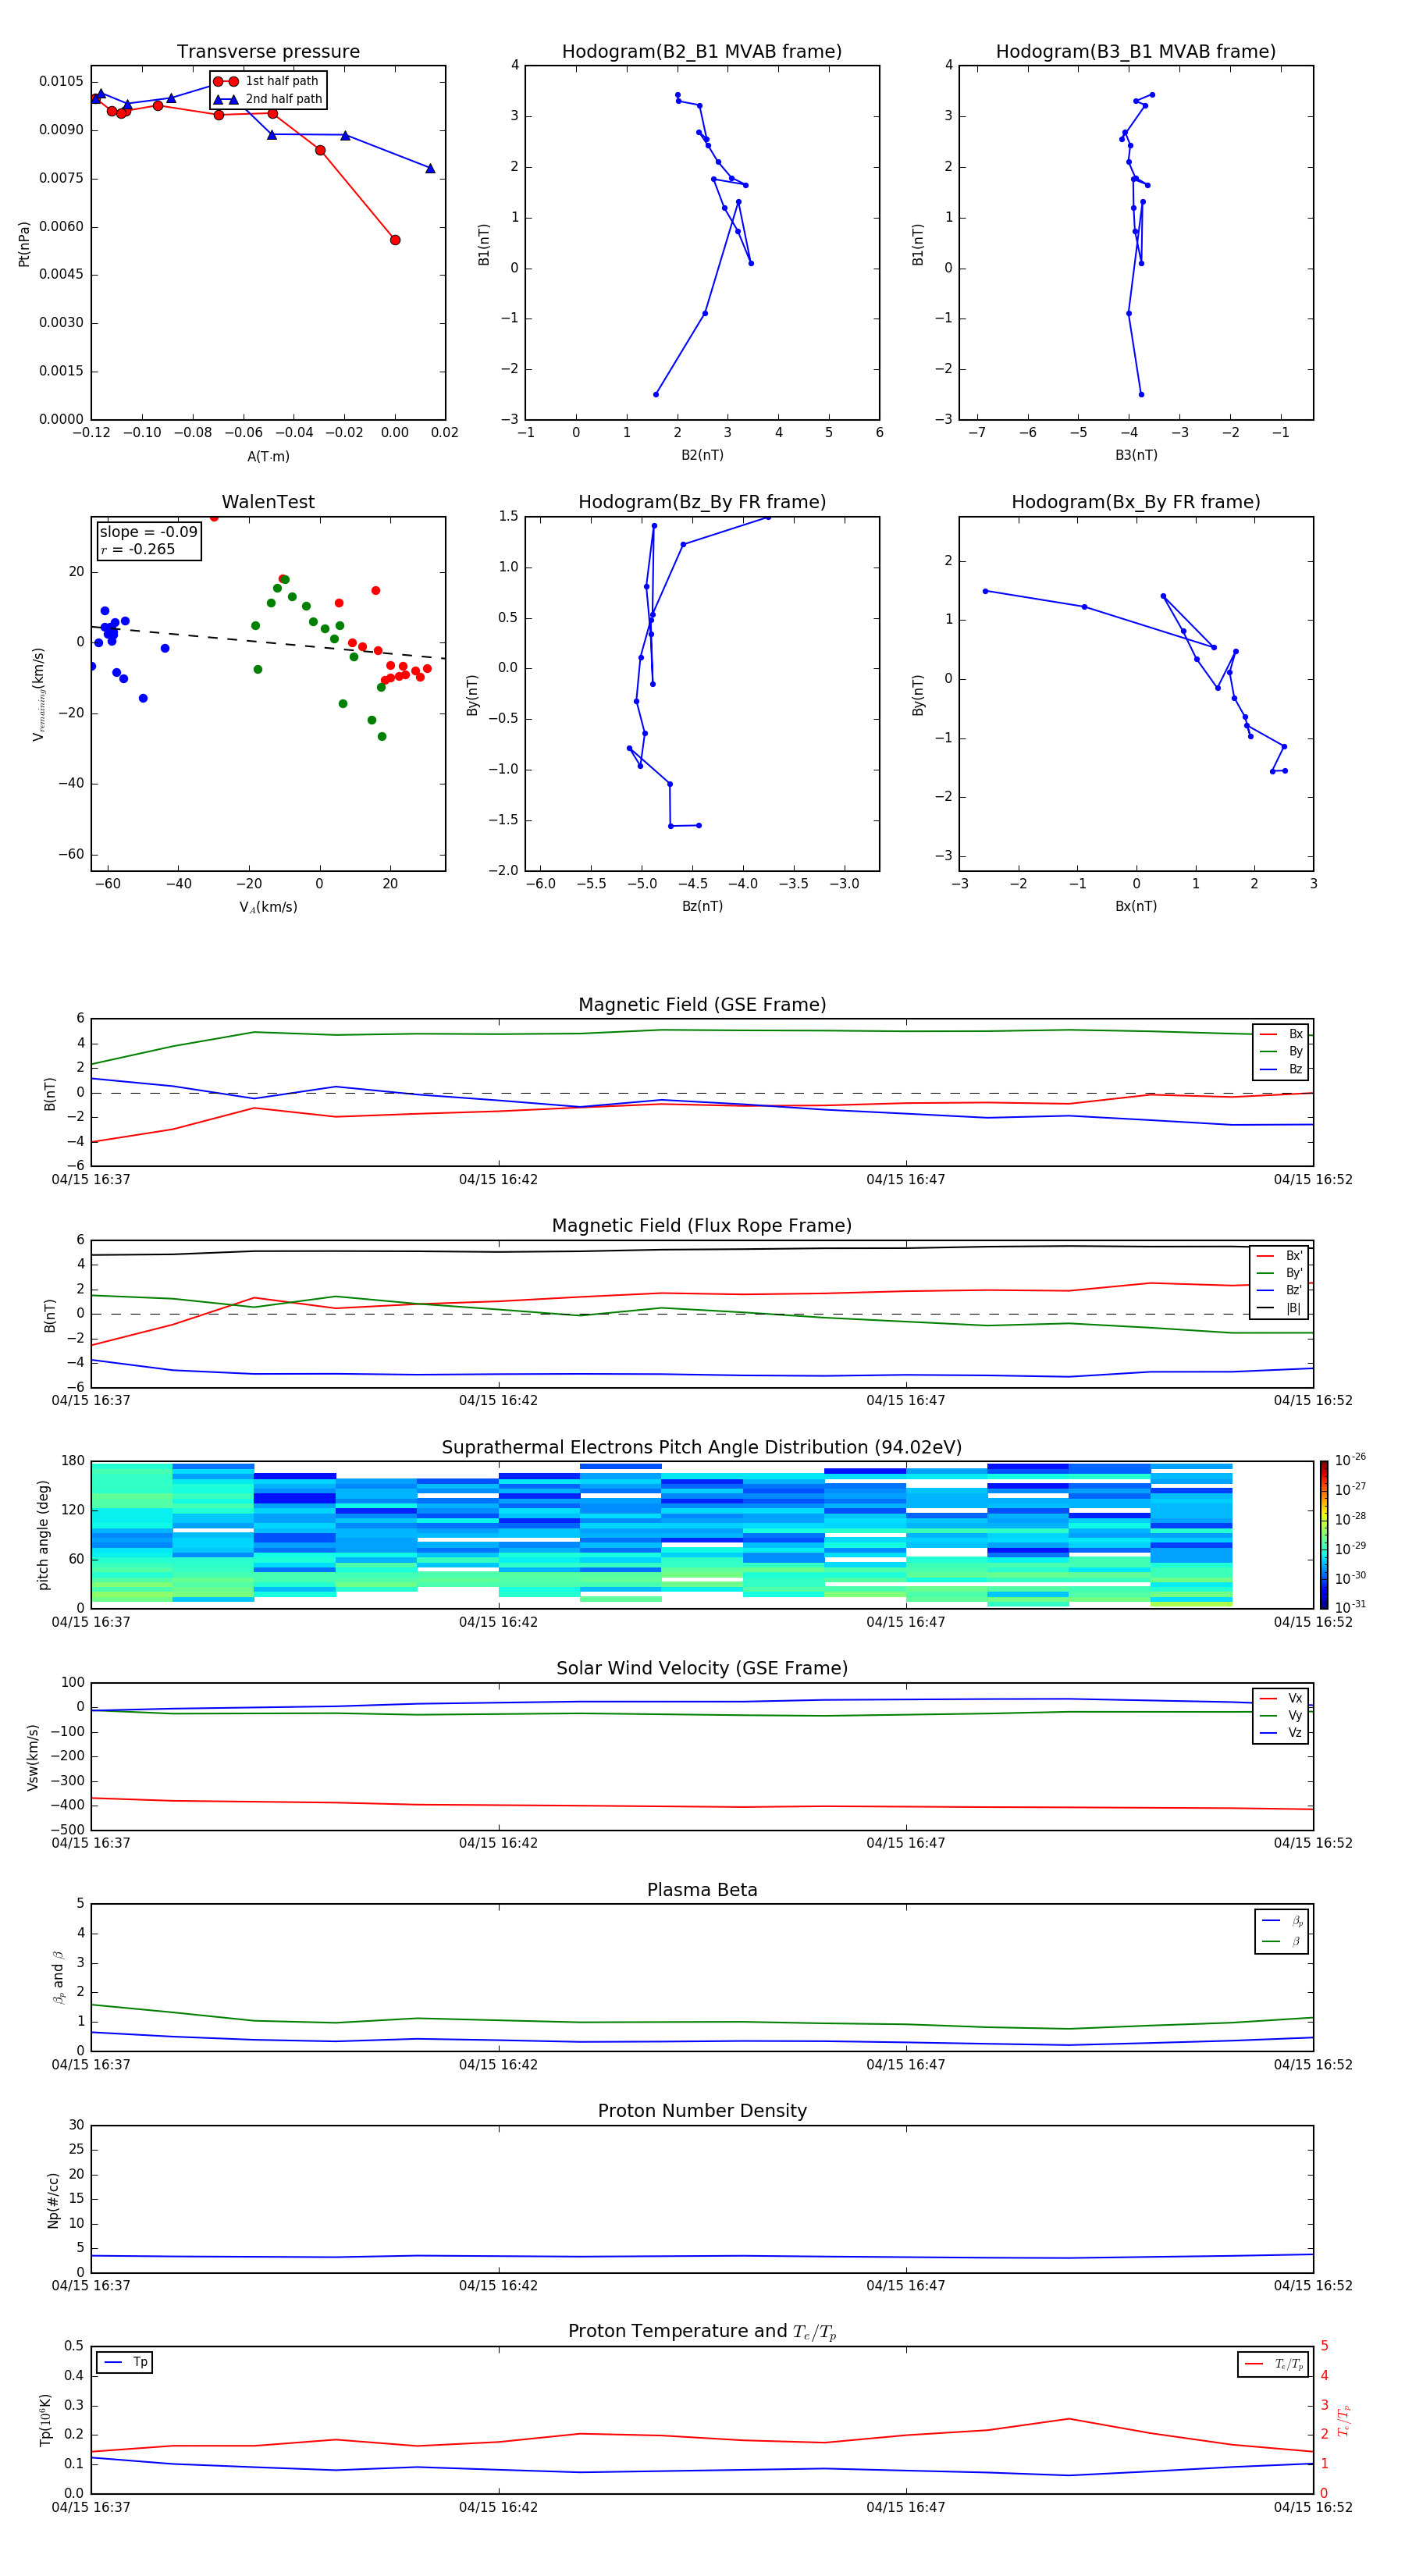Viewport: 1405px width, 2576px height.
Task: Click the '2nd half path' legend entry
Action: [x=268, y=99]
